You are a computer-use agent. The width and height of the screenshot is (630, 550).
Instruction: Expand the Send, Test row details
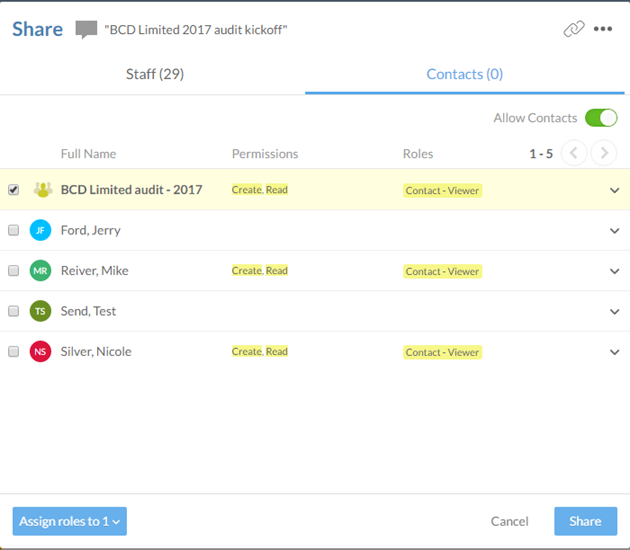(614, 311)
